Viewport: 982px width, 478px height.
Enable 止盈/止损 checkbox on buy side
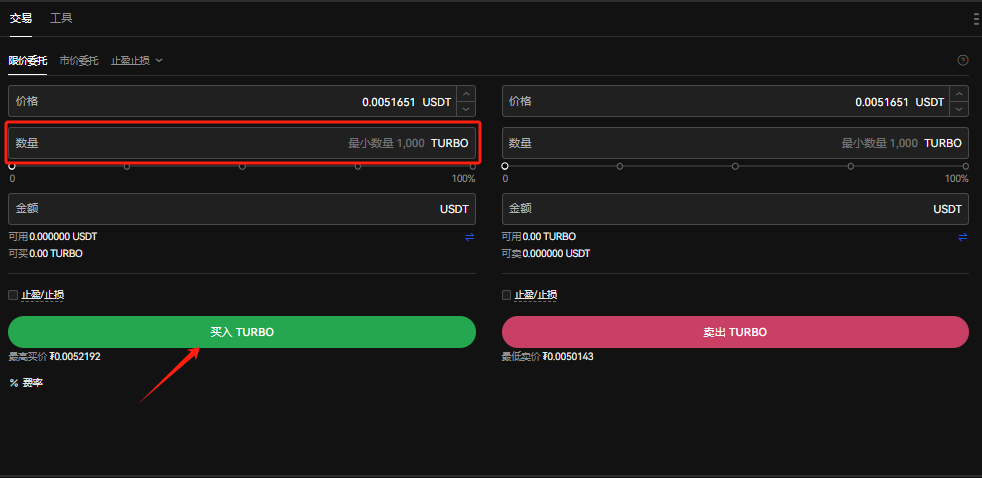13,295
